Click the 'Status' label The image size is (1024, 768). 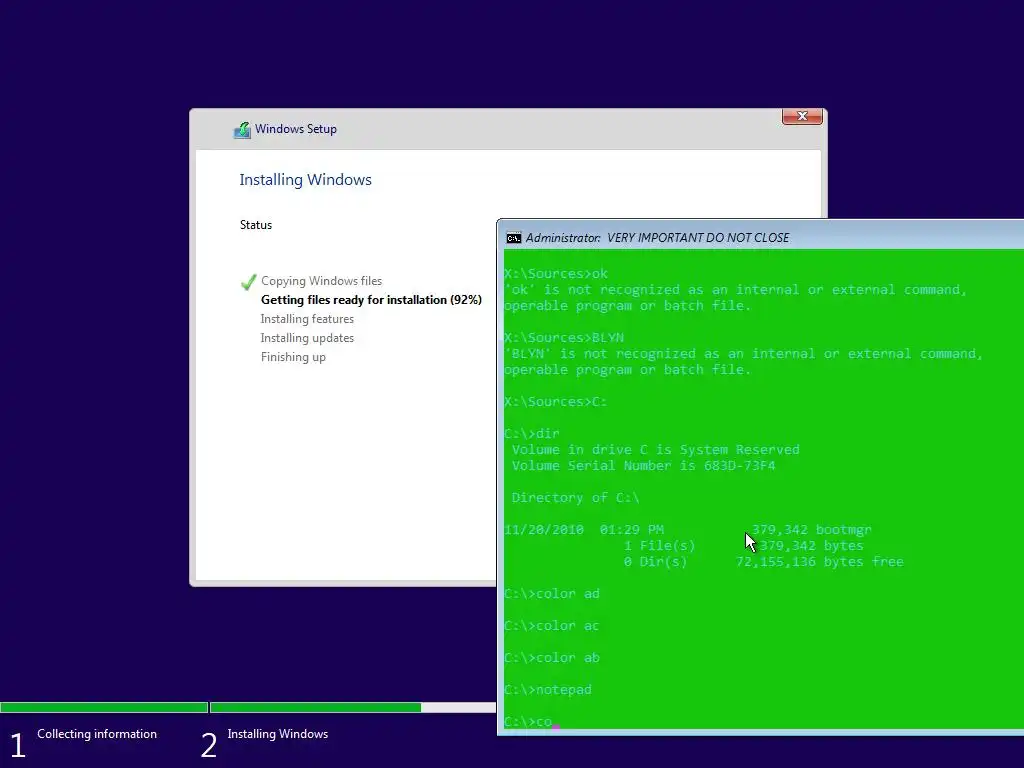[255, 225]
